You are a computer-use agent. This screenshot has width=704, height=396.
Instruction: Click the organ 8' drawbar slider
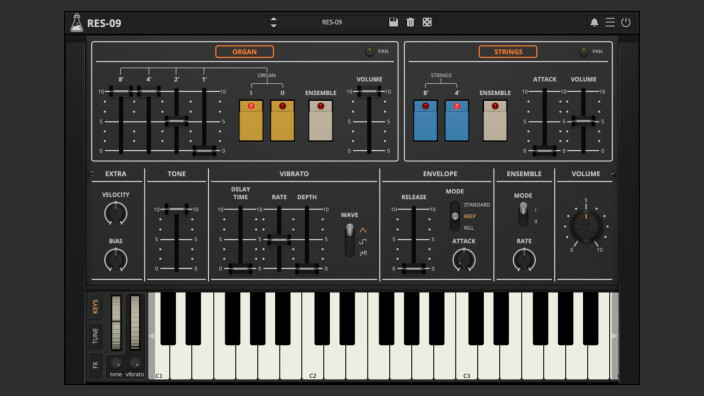pyautogui.click(x=121, y=92)
